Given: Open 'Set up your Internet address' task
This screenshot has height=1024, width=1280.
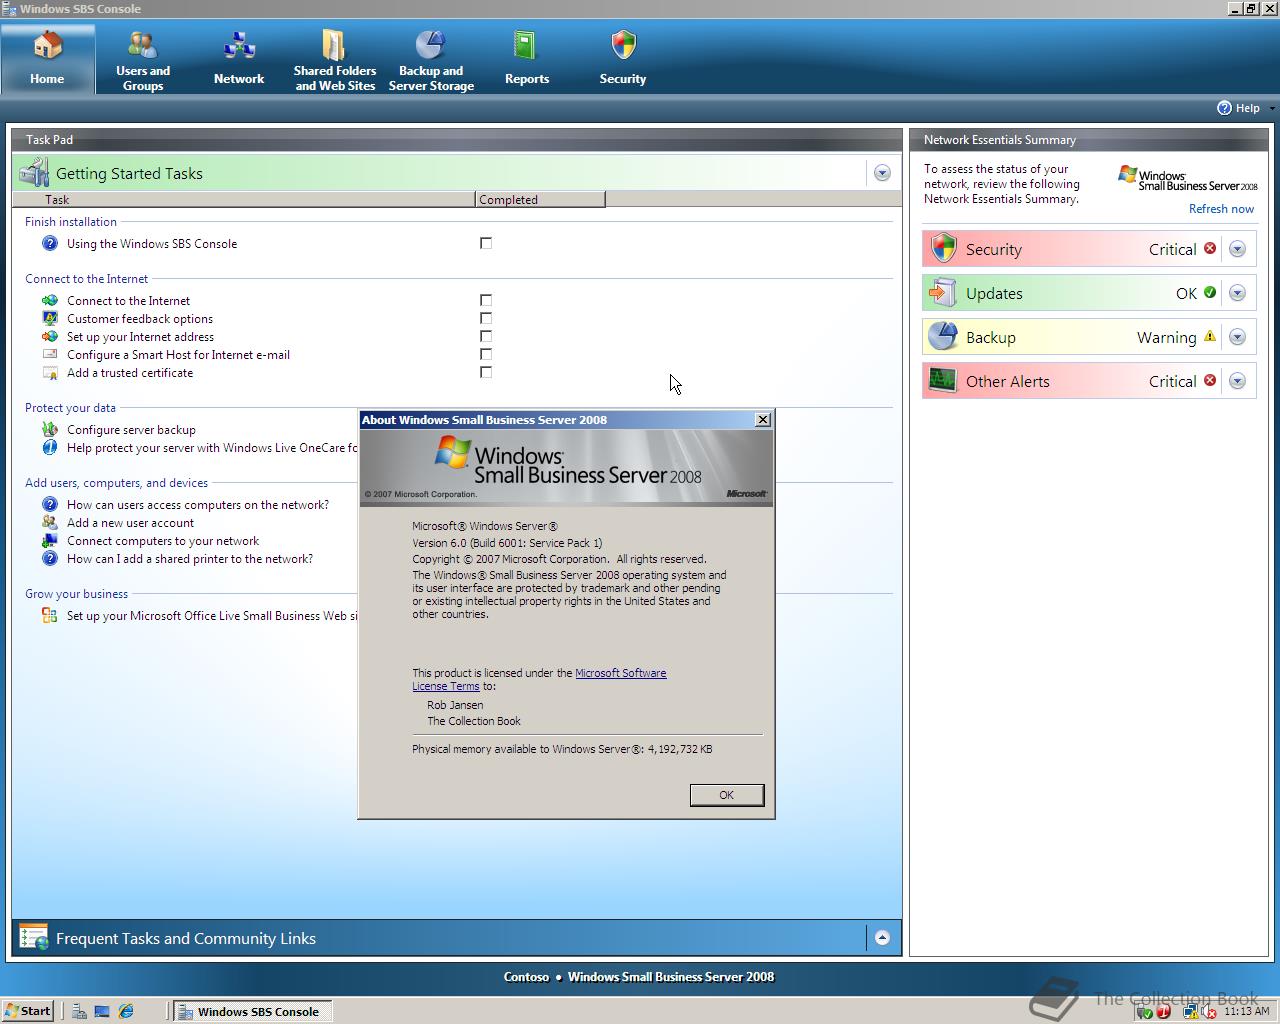Looking at the screenshot, I should click(x=140, y=337).
